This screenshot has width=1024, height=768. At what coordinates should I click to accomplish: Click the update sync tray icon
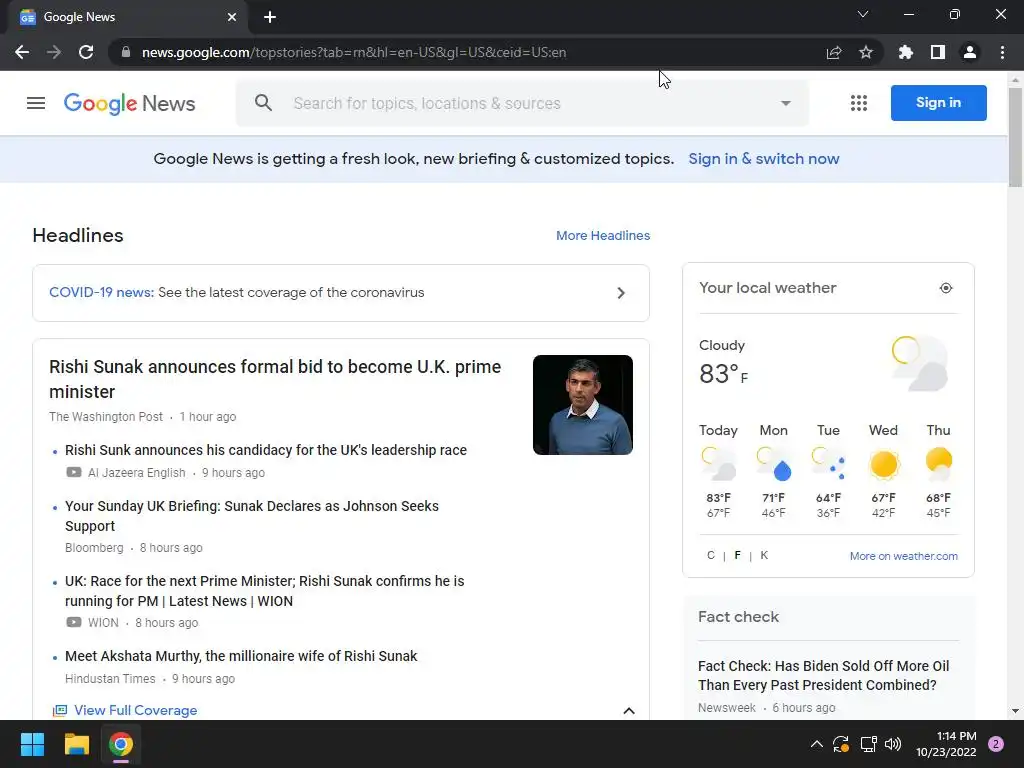point(841,744)
